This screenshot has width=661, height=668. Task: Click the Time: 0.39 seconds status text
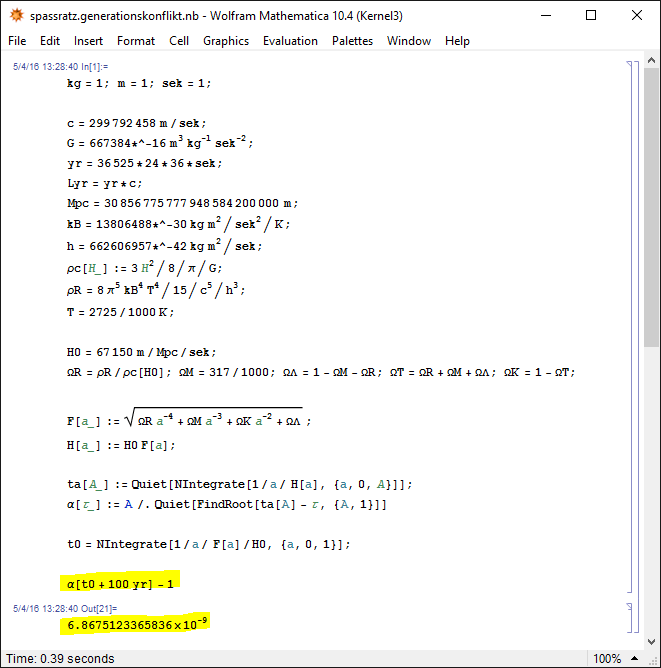tap(60, 659)
